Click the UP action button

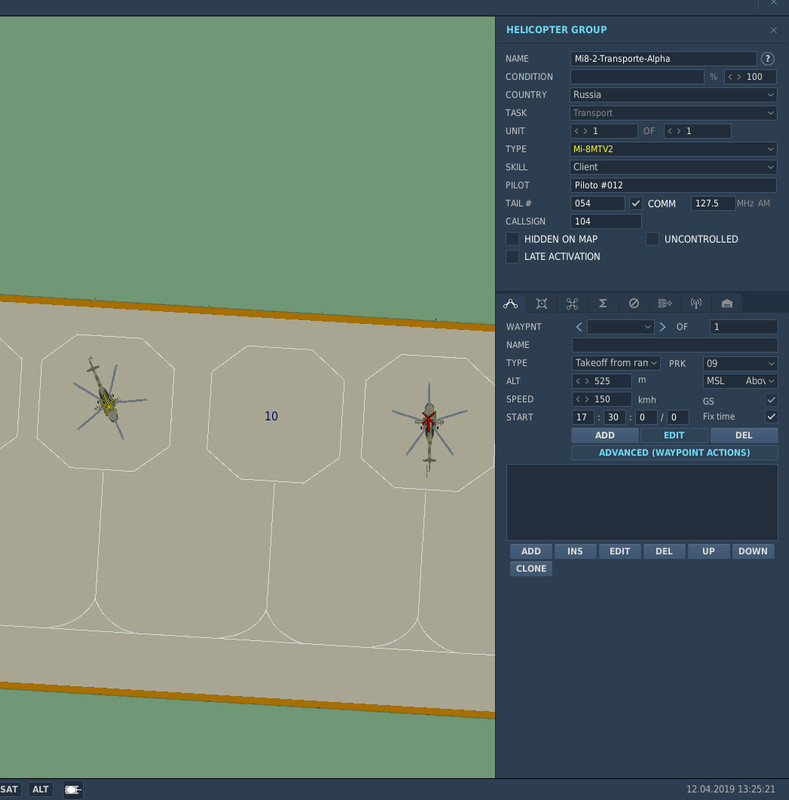(708, 552)
